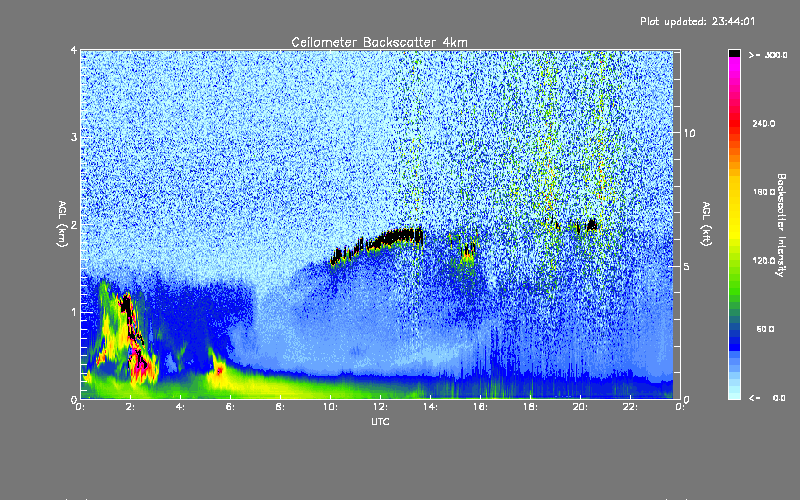Screen dimensions: 800x500
Task: Select the '180.0' colorbar value
Action: coord(764,192)
